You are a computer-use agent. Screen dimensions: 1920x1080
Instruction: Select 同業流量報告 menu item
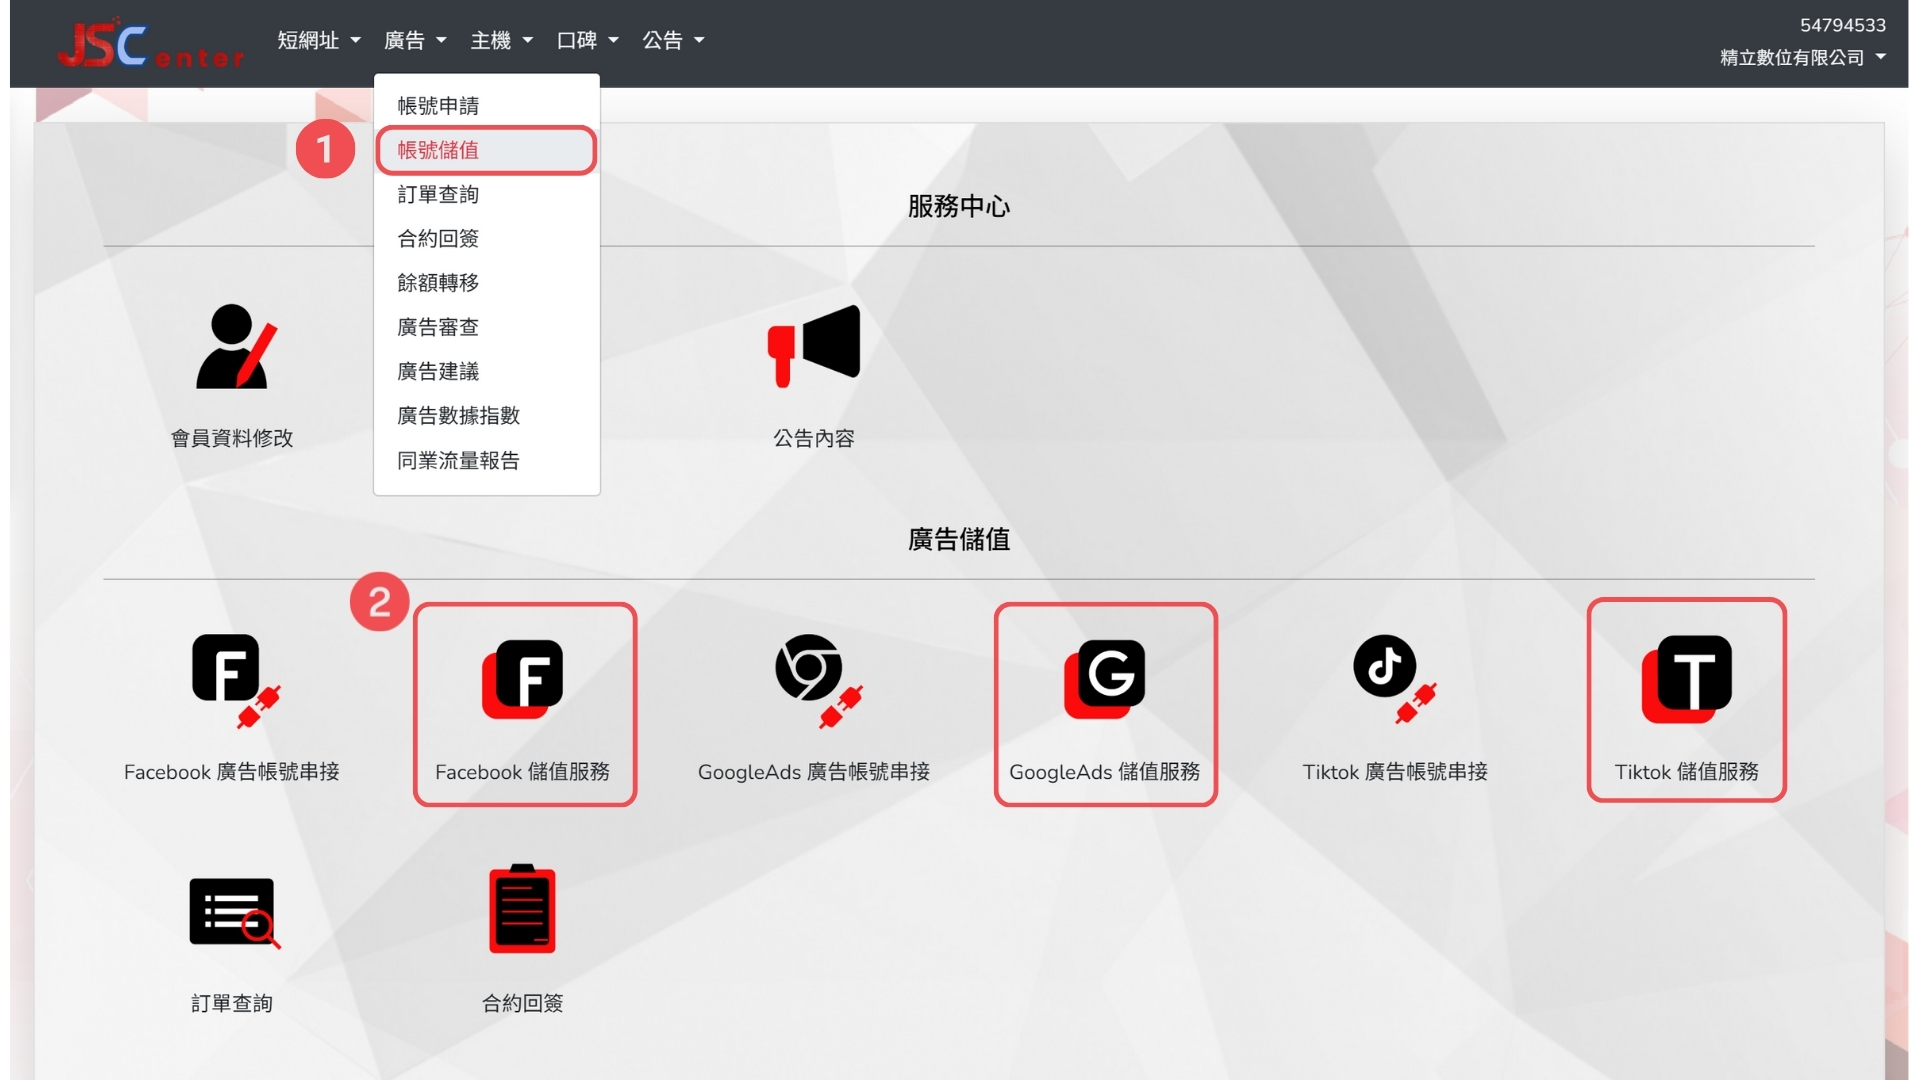[458, 461]
